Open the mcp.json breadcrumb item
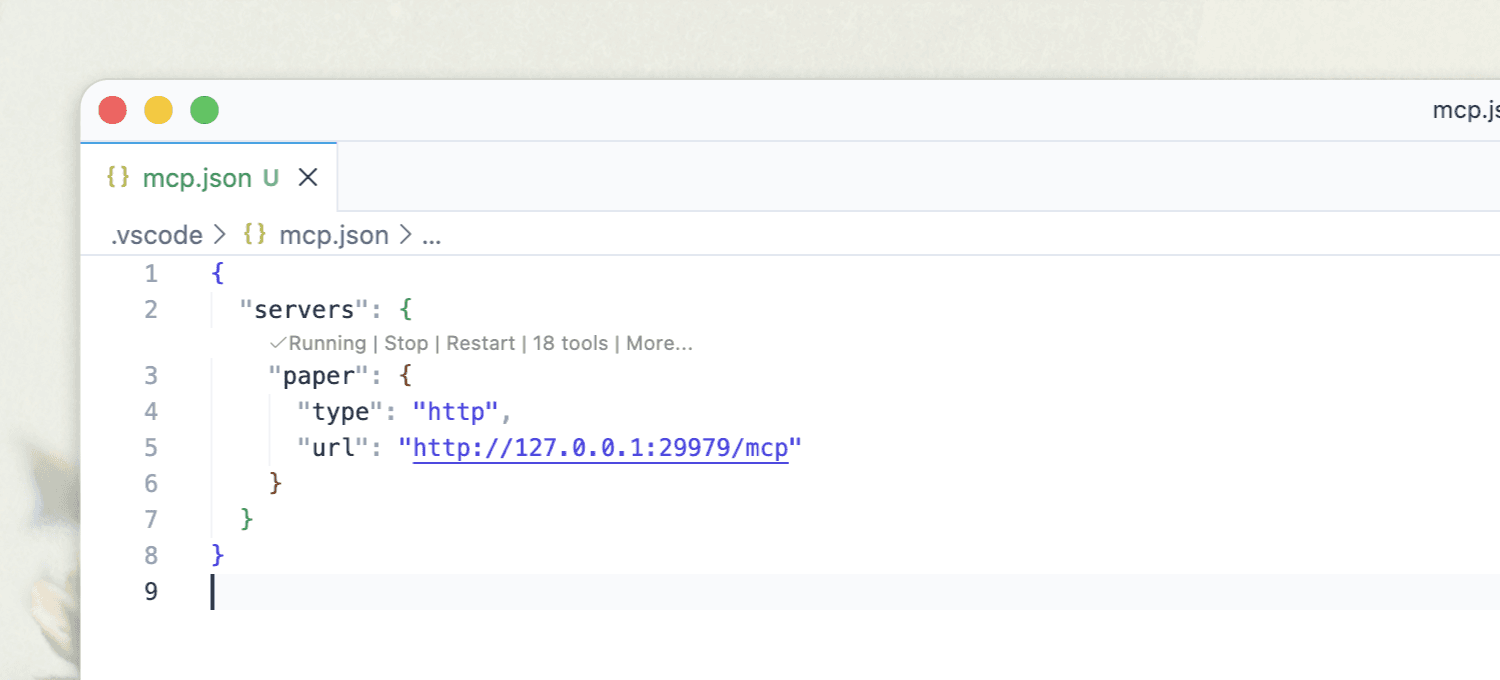Image resolution: width=1500 pixels, height=680 pixels. coord(333,236)
